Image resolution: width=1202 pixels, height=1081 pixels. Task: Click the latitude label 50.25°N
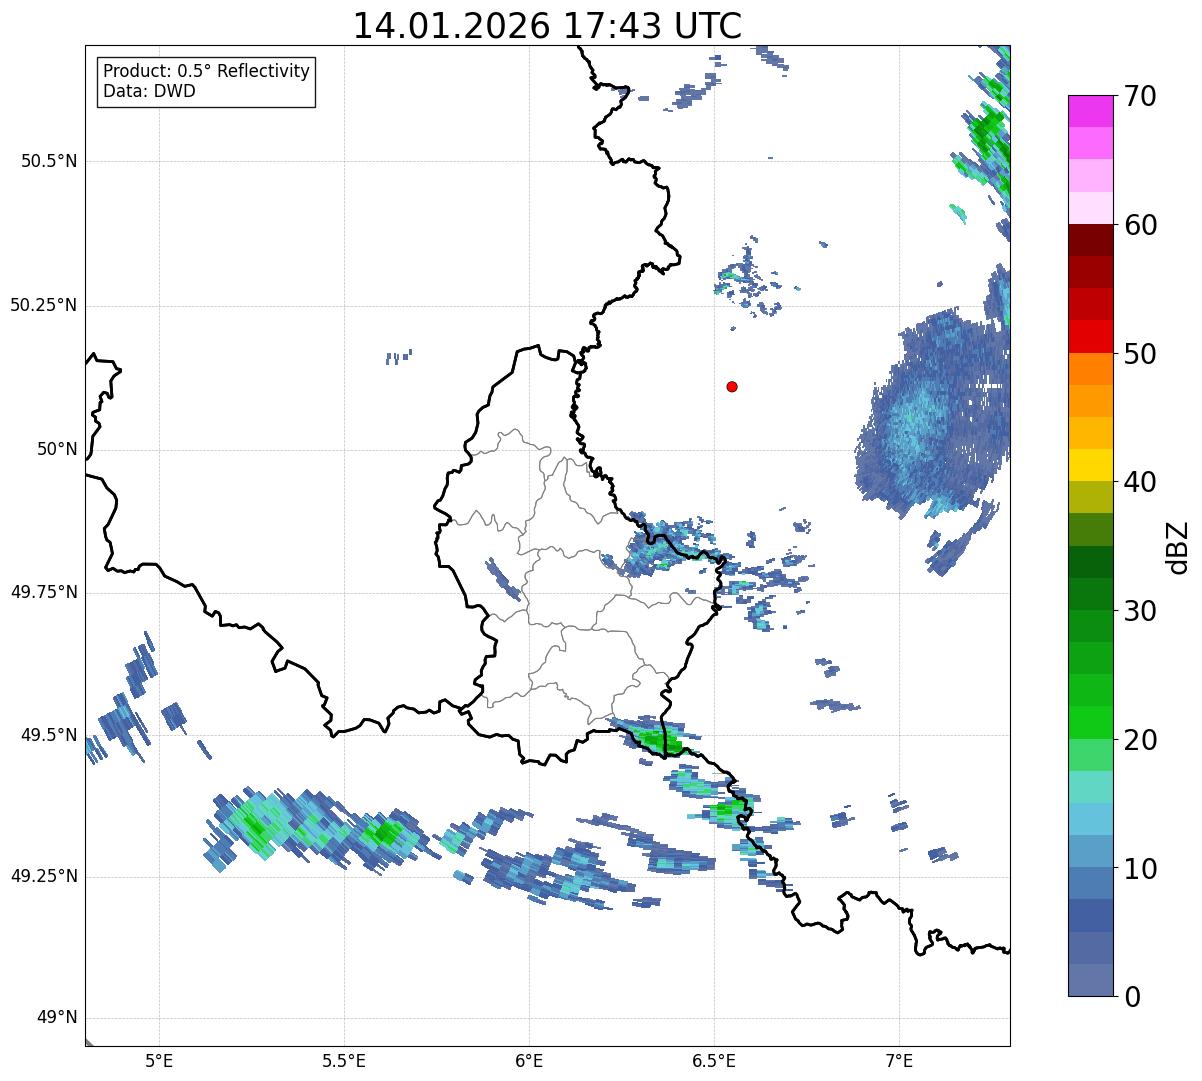(x=44, y=305)
